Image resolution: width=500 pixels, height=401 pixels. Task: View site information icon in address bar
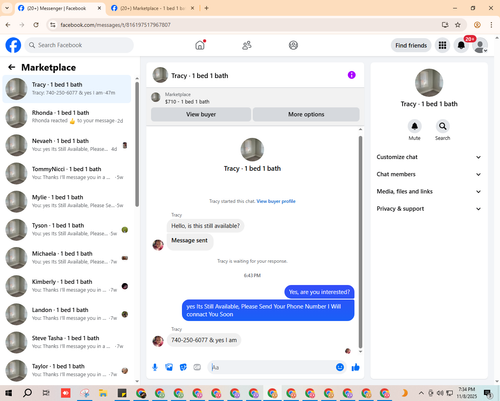point(52,25)
